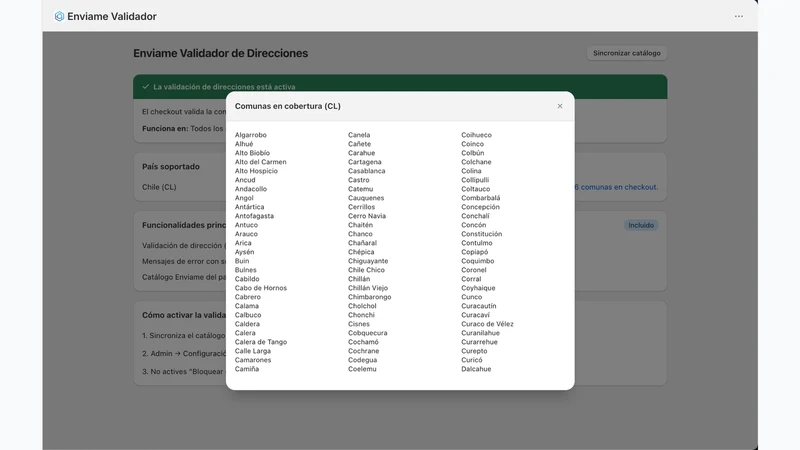The height and width of the screenshot is (450, 800).
Task: Click Cañete in the list
Action: tap(359, 144)
